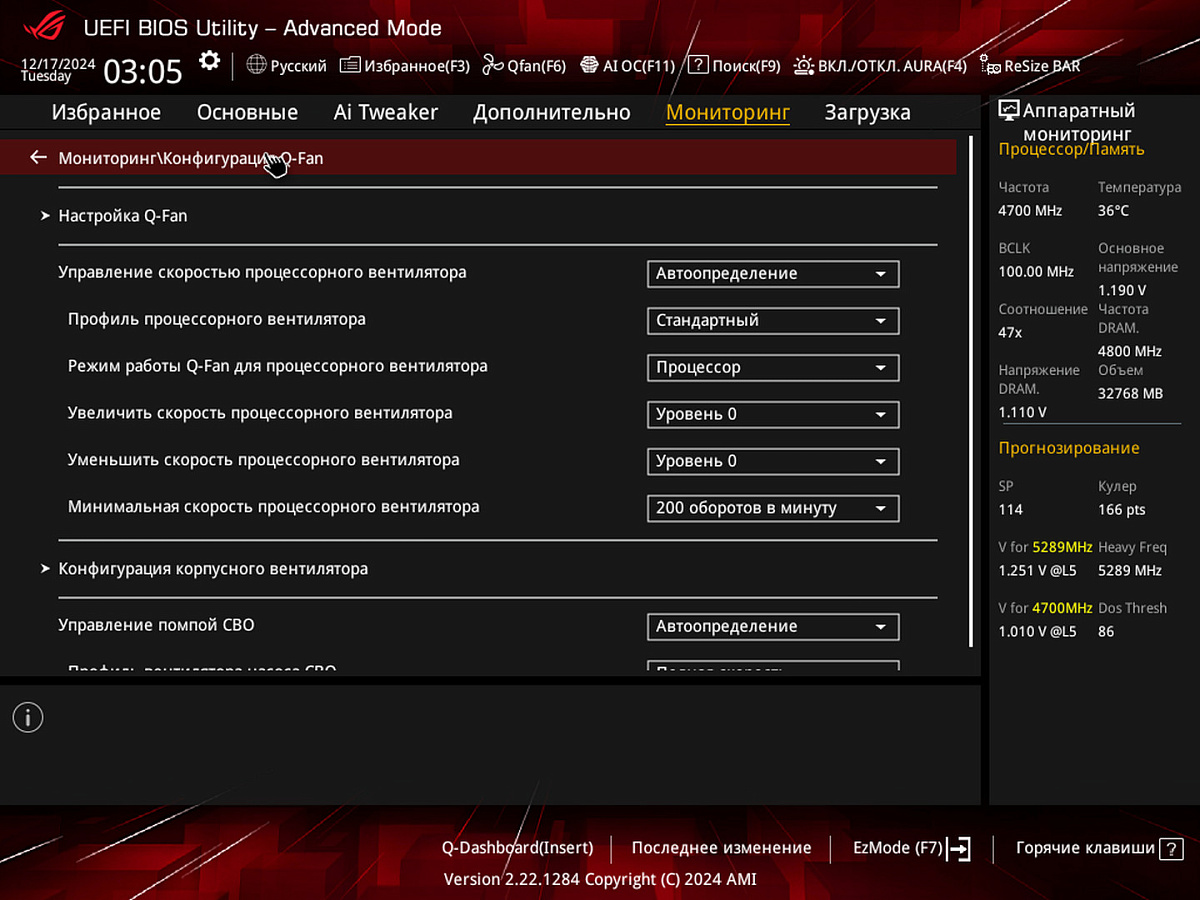The height and width of the screenshot is (900, 1200).
Task: Open Уменьшить скорость процессорного вентилятора dropdown
Action: click(773, 462)
